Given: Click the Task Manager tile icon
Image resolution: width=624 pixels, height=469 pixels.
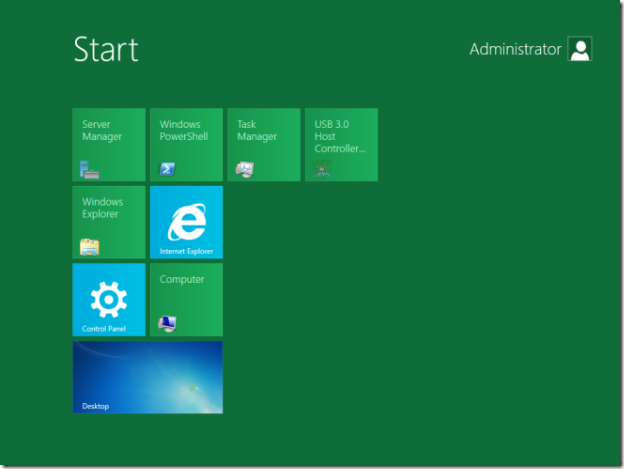Looking at the screenshot, I should 245,169.
